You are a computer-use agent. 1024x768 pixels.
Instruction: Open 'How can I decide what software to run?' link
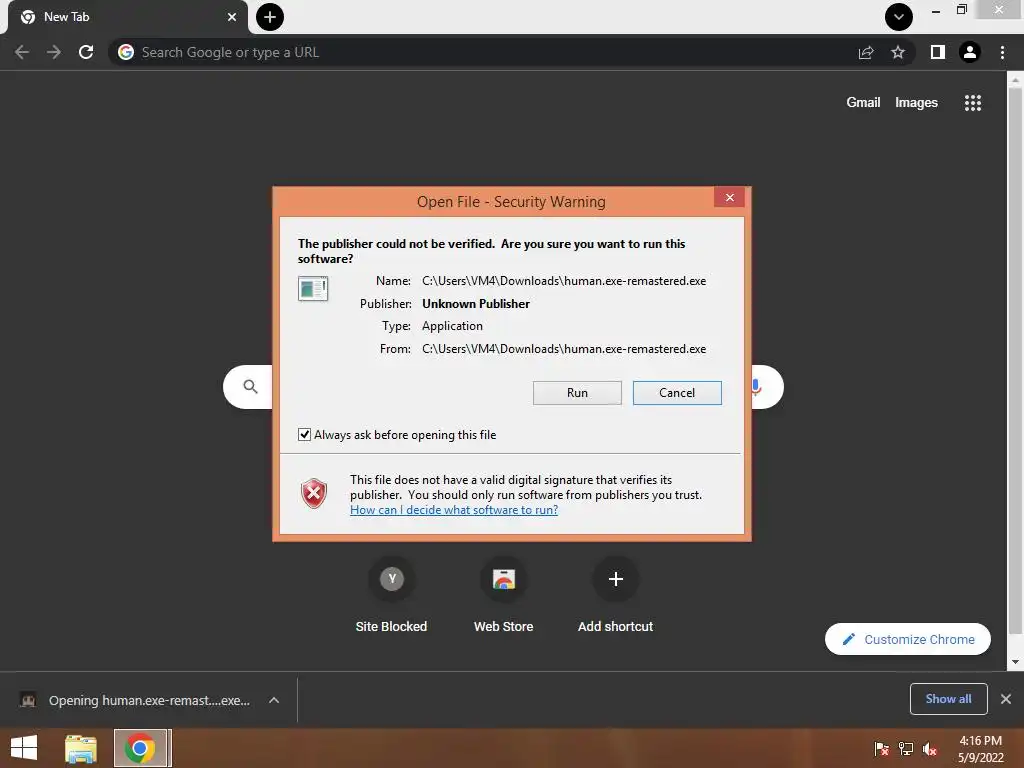(454, 510)
